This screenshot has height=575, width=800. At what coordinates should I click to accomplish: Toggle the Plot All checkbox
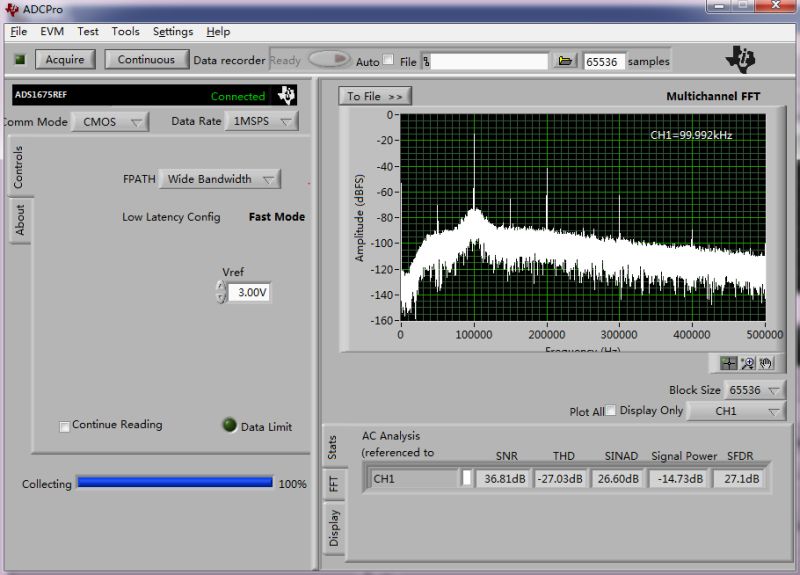[610, 410]
